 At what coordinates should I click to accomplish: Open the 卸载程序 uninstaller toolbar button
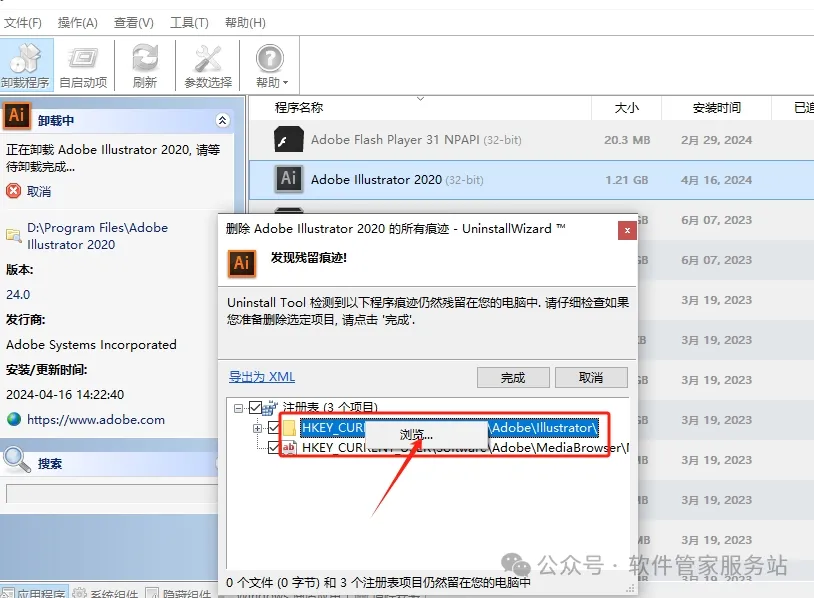point(25,65)
